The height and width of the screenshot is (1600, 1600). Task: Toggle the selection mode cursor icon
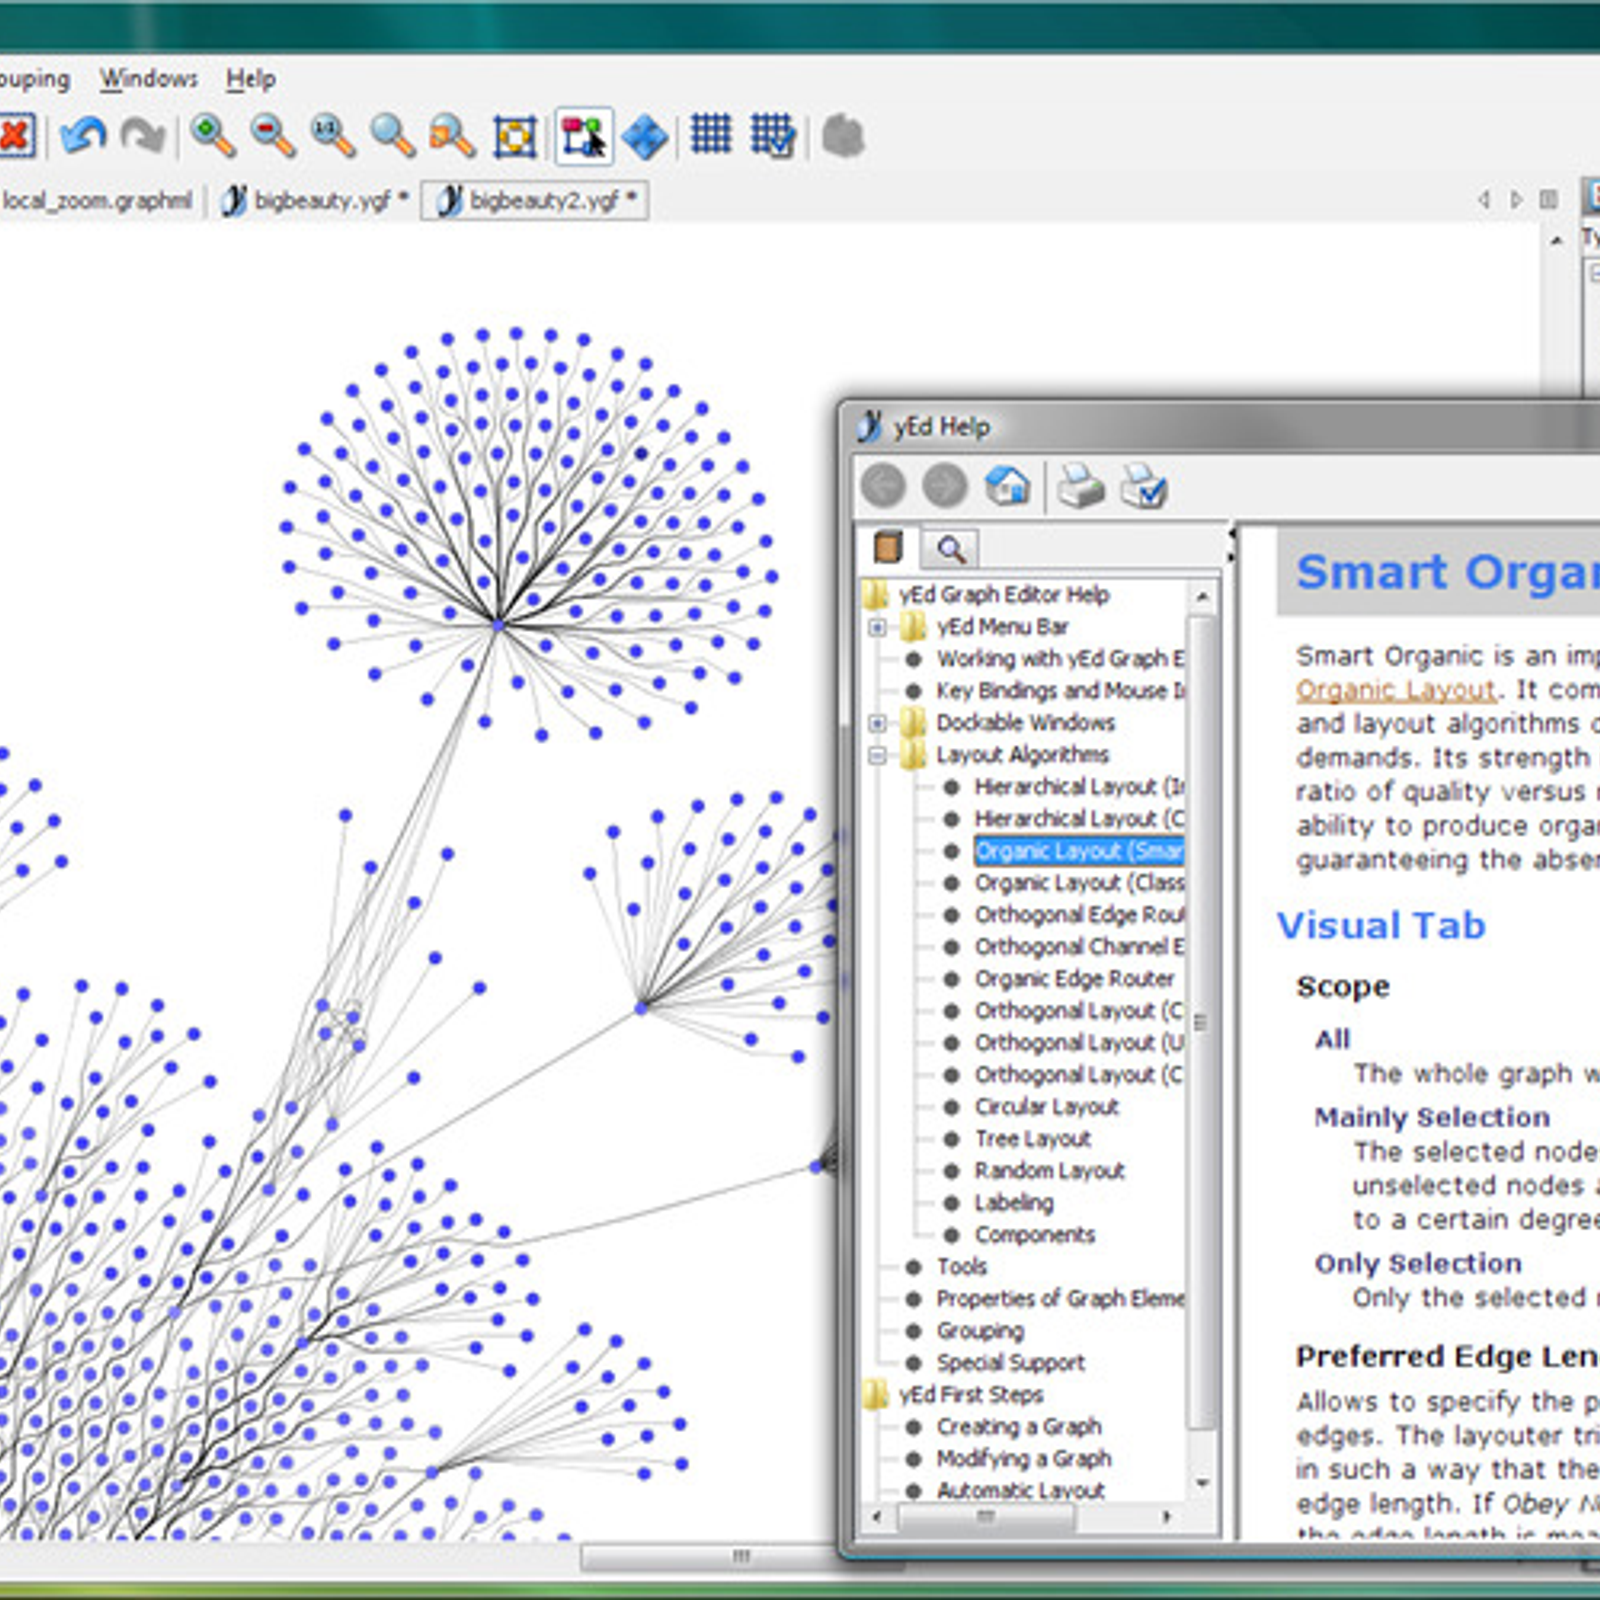coord(584,136)
